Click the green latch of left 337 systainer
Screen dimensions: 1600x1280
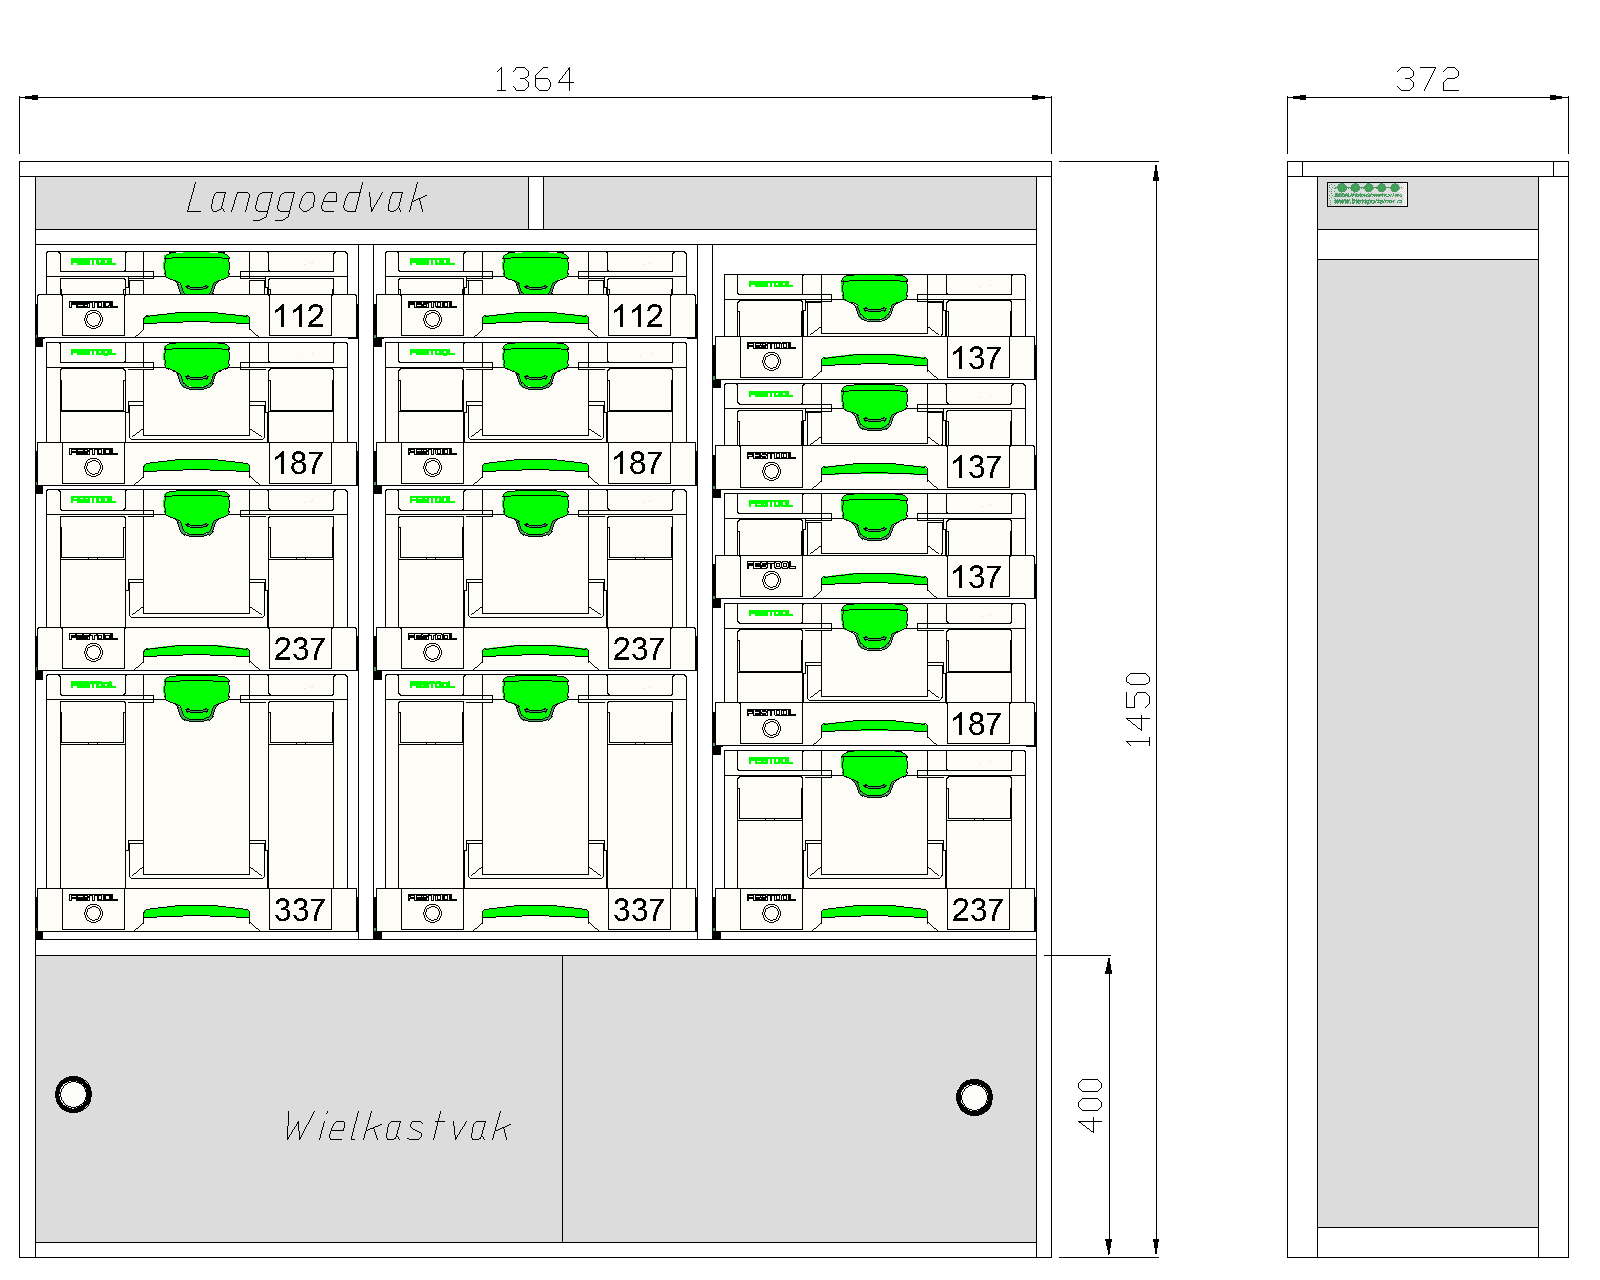(197, 697)
